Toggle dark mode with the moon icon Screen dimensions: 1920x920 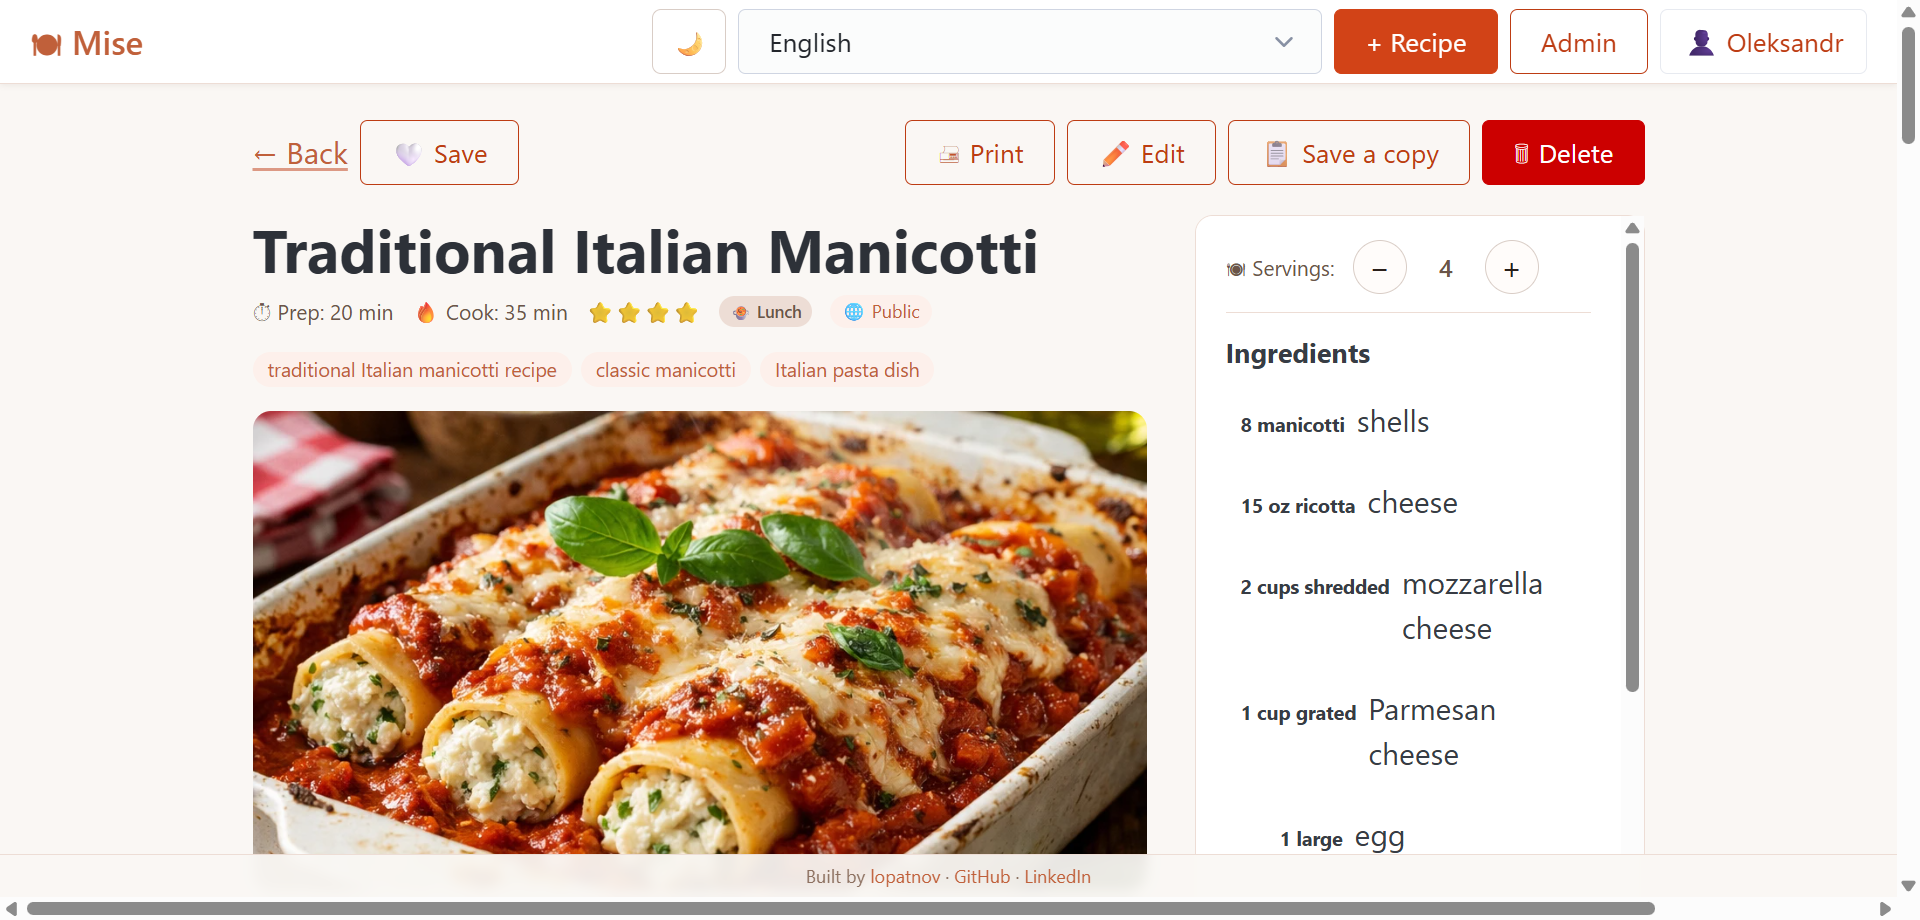688,41
